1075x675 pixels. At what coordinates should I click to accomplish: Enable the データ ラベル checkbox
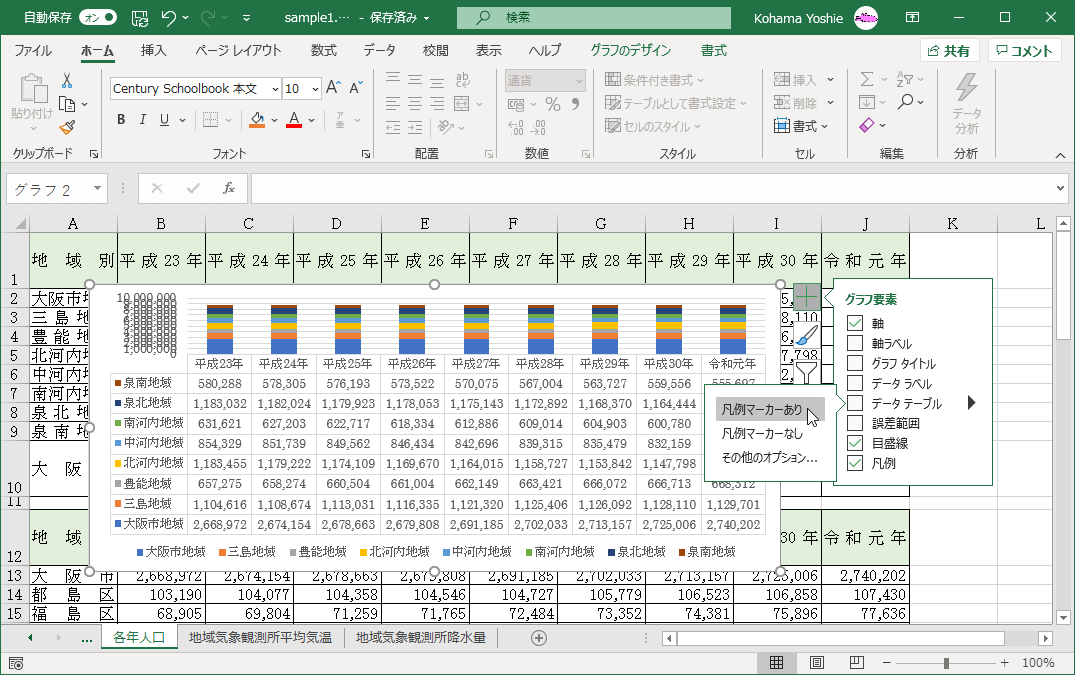click(x=855, y=383)
